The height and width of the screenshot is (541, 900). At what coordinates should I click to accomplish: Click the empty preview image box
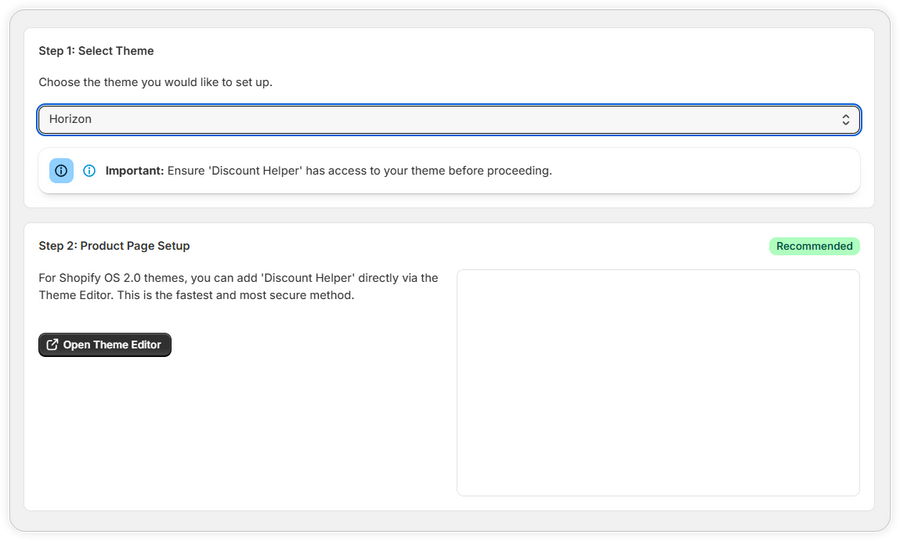click(x=658, y=383)
